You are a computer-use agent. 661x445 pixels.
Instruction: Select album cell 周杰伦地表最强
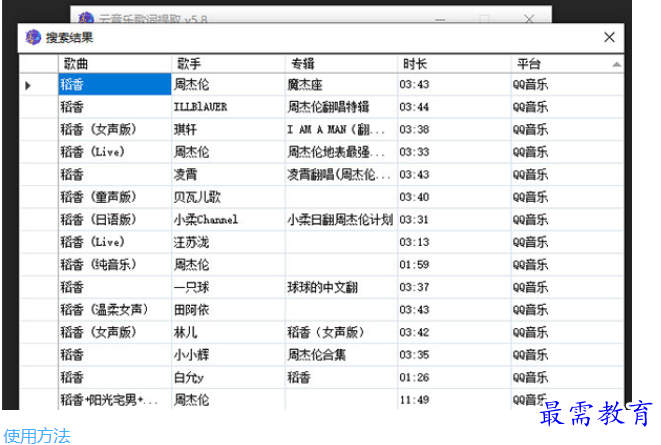pos(341,152)
